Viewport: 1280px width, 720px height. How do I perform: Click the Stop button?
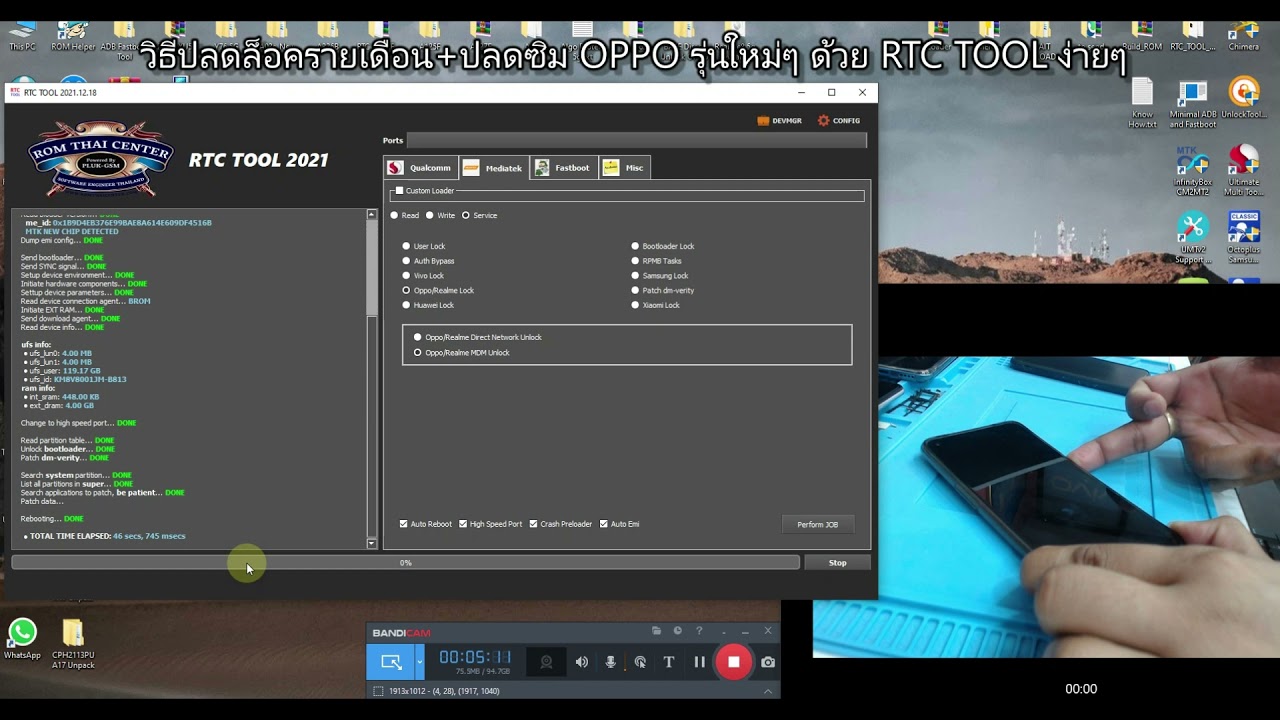click(838, 563)
